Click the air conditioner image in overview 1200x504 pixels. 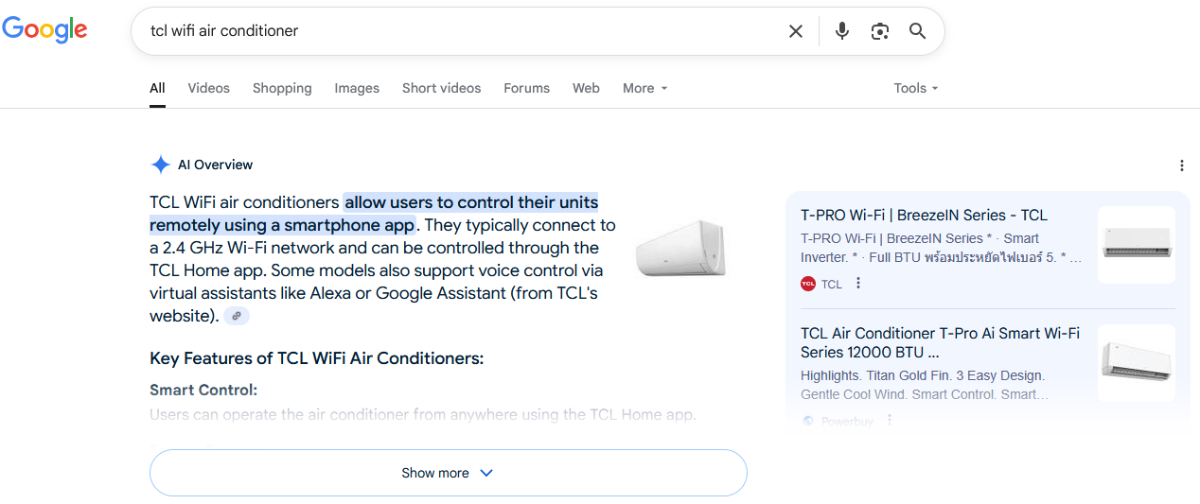point(681,249)
